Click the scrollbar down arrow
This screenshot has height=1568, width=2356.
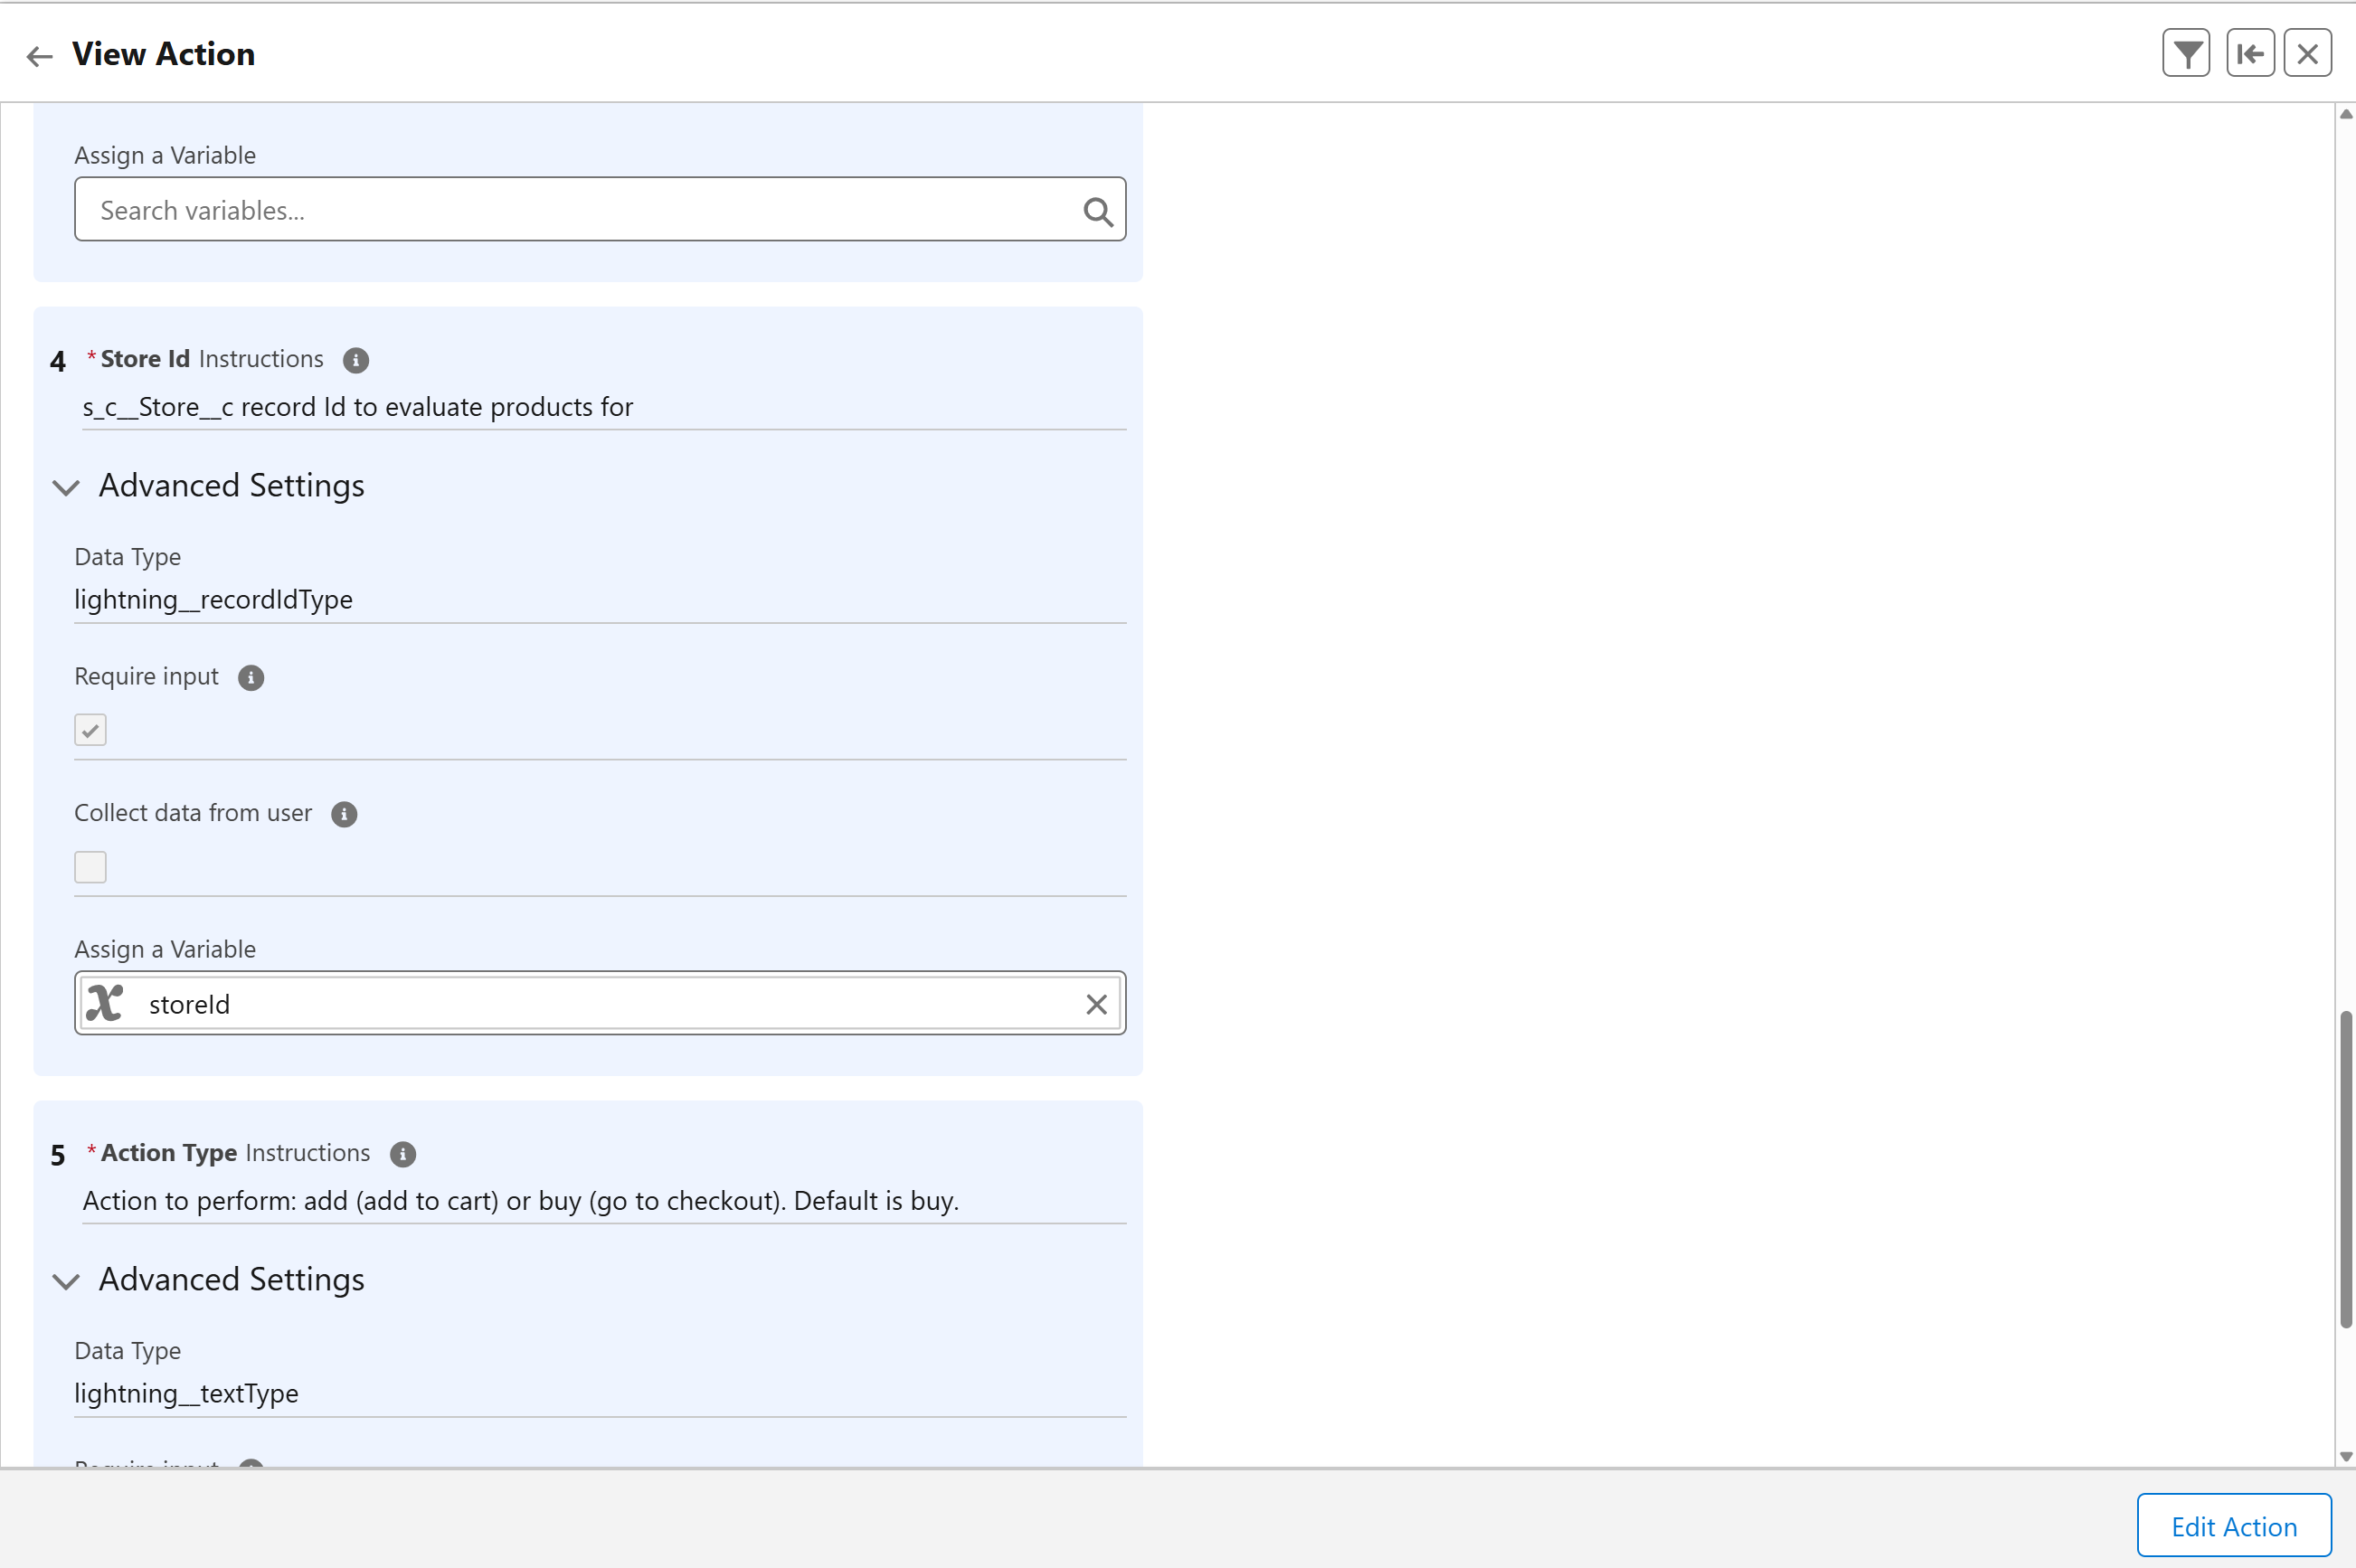pyautogui.click(x=2345, y=1457)
